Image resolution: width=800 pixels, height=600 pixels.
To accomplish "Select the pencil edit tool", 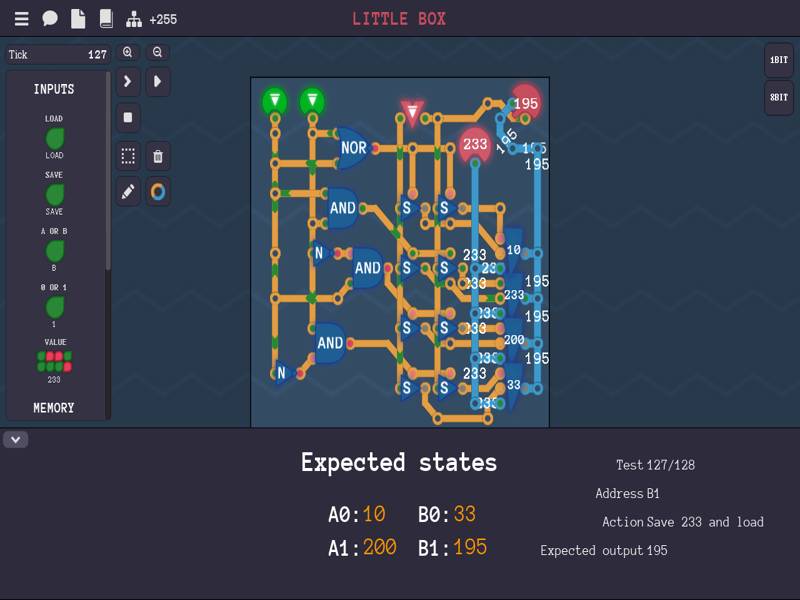I will (128, 191).
